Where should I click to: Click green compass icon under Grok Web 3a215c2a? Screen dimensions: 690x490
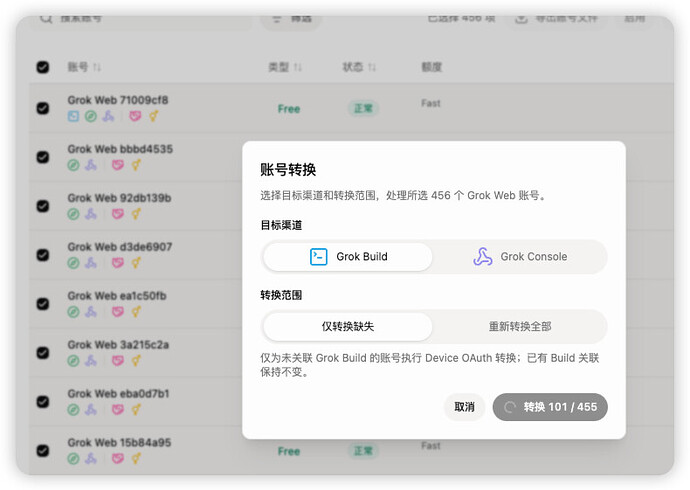(73, 361)
